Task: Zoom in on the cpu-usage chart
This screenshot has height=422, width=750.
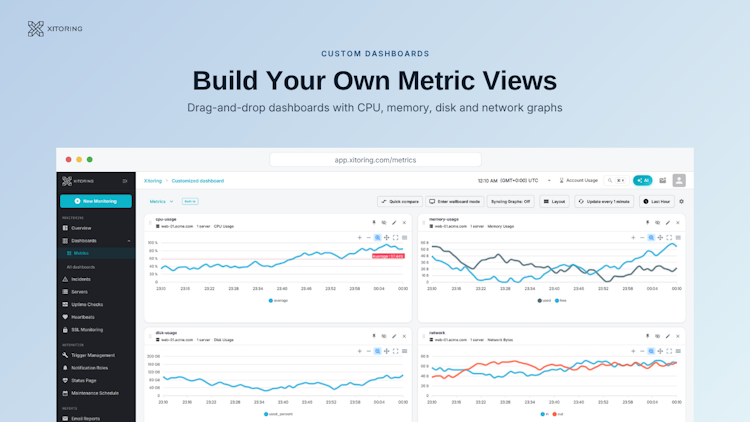Action: [x=359, y=237]
